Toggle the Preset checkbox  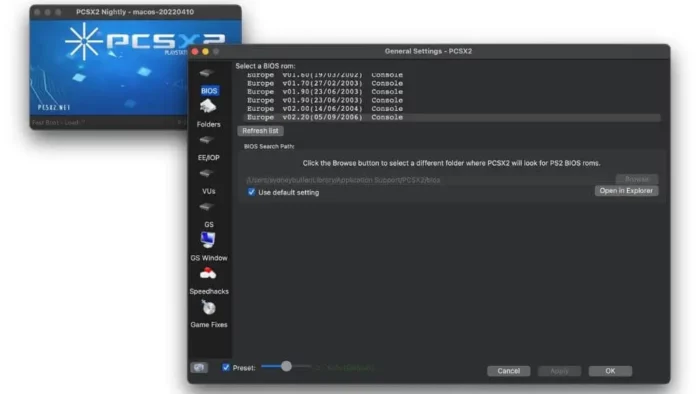tap(226, 367)
